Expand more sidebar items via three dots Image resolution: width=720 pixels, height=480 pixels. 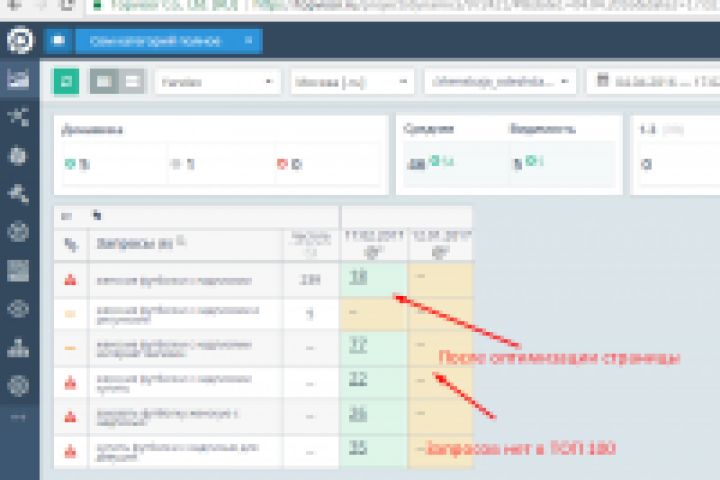click(18, 417)
